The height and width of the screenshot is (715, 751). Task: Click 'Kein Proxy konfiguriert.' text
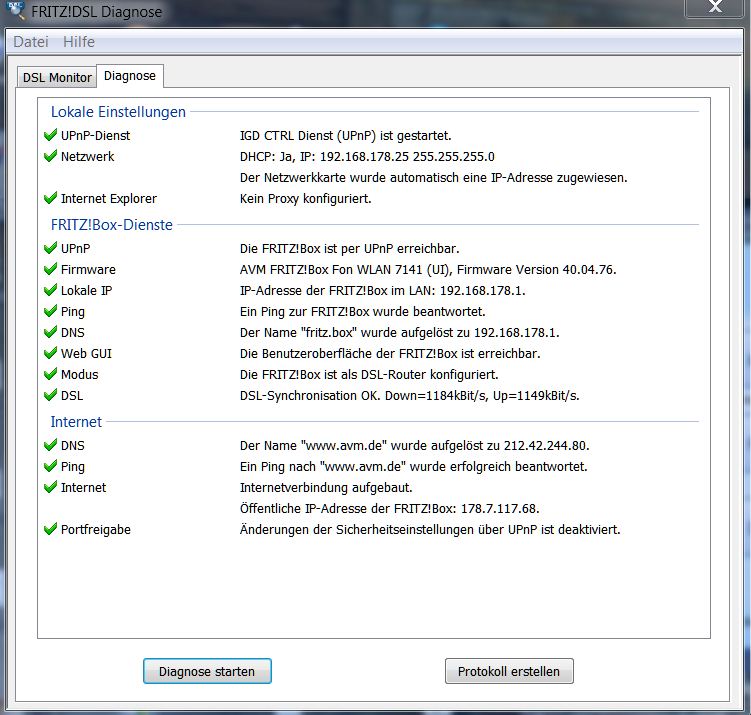tap(306, 199)
